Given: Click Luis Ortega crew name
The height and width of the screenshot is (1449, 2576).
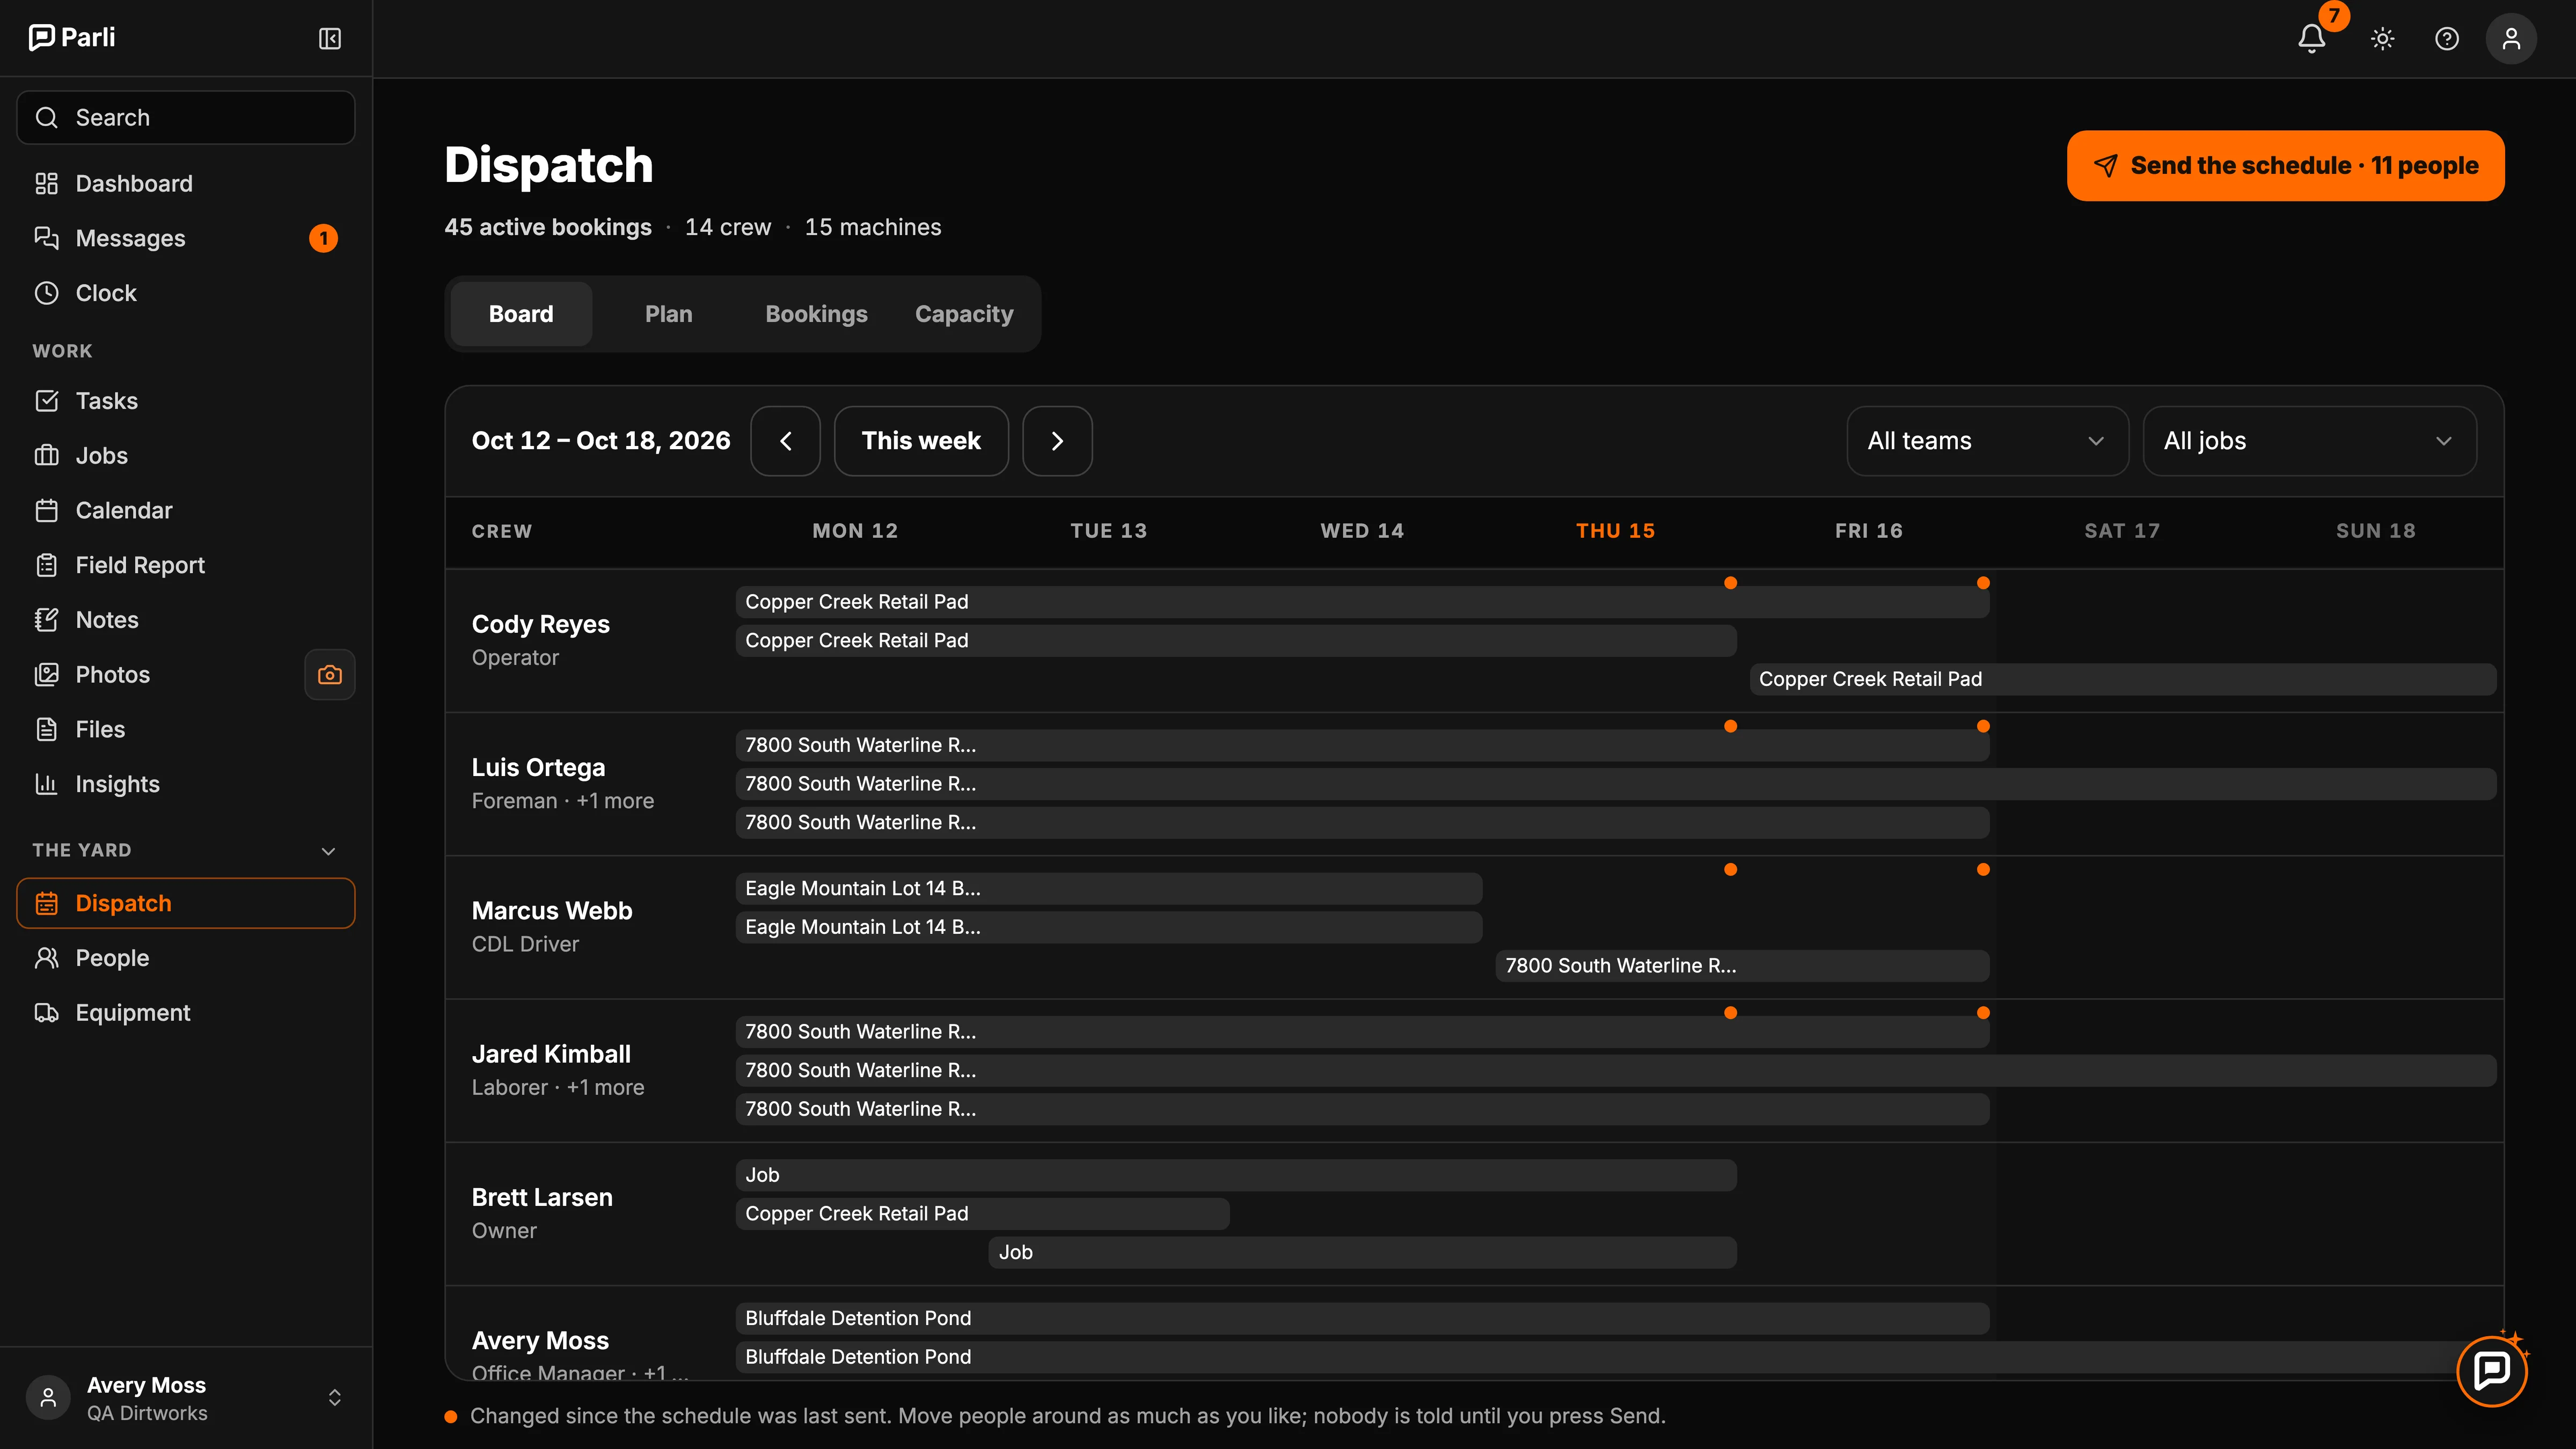Looking at the screenshot, I should coord(539,767).
